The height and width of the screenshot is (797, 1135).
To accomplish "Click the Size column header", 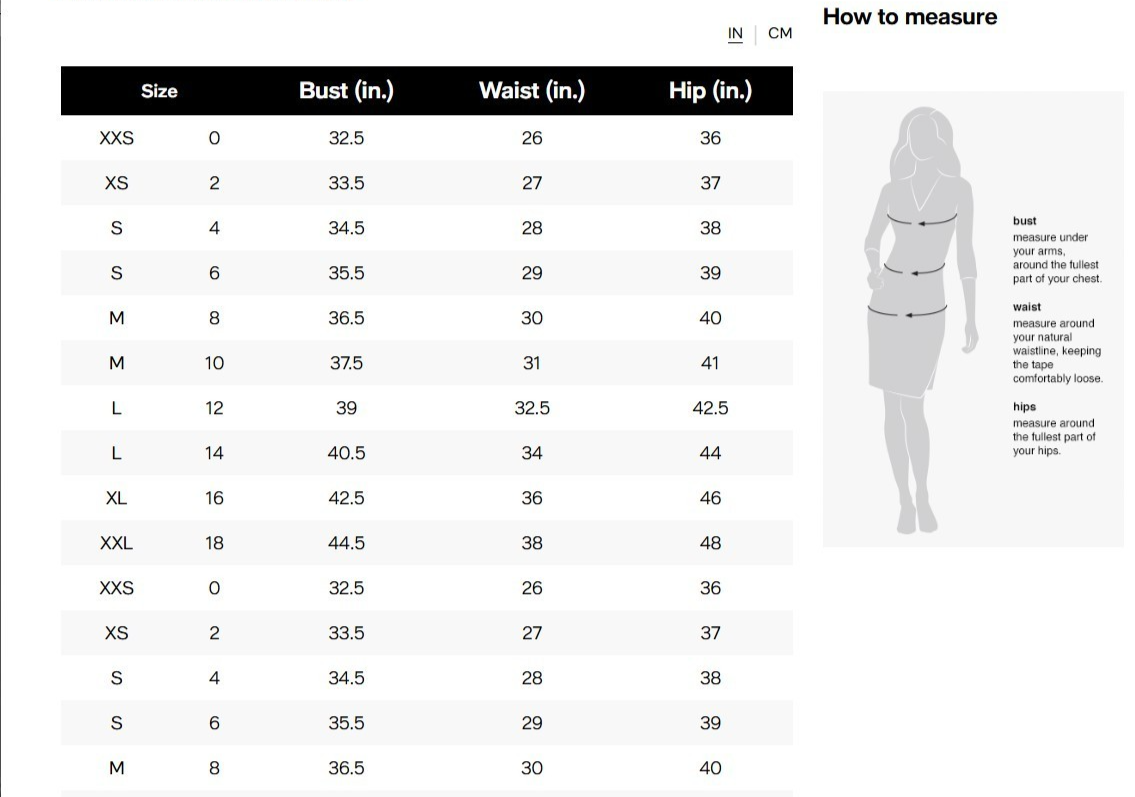I will 159,91.
